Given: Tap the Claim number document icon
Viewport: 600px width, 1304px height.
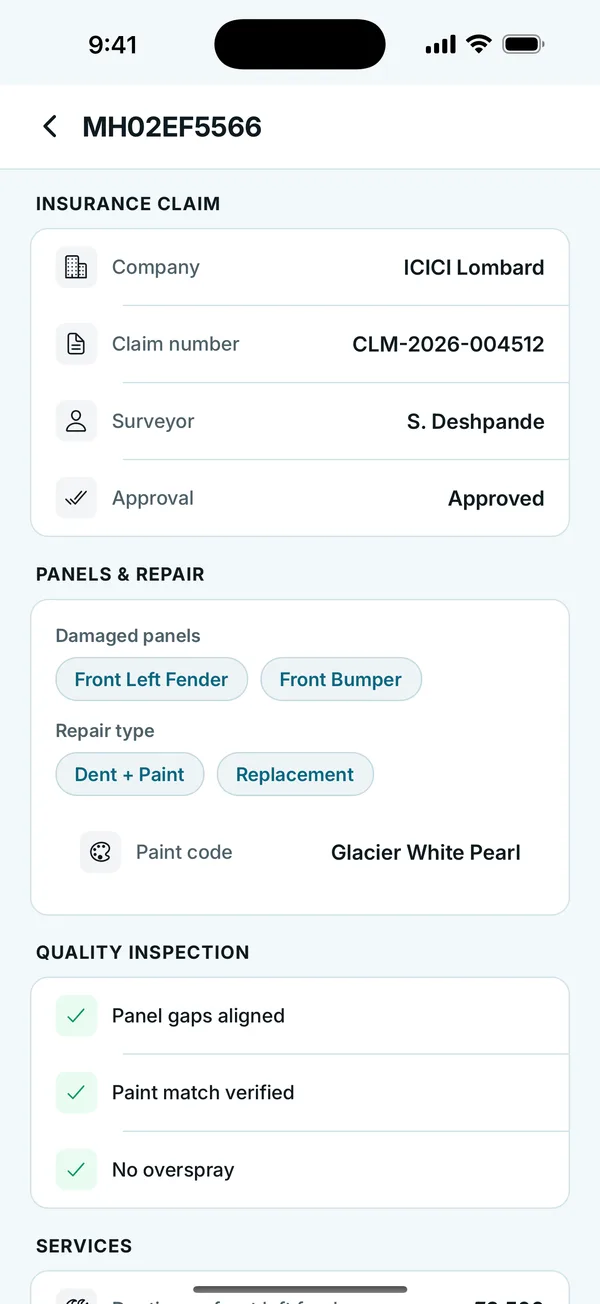Looking at the screenshot, I should coord(76,344).
